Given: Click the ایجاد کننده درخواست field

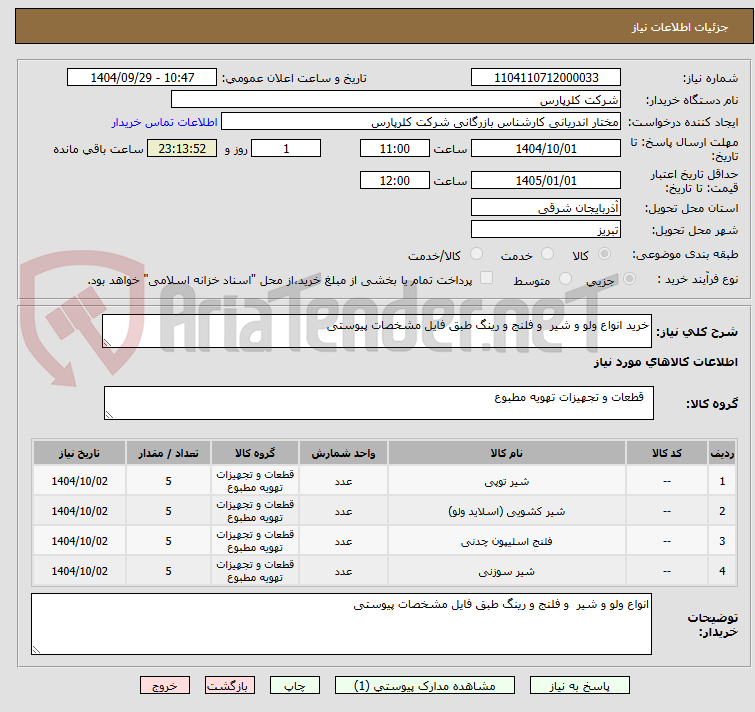Looking at the screenshot, I should click(421, 122).
